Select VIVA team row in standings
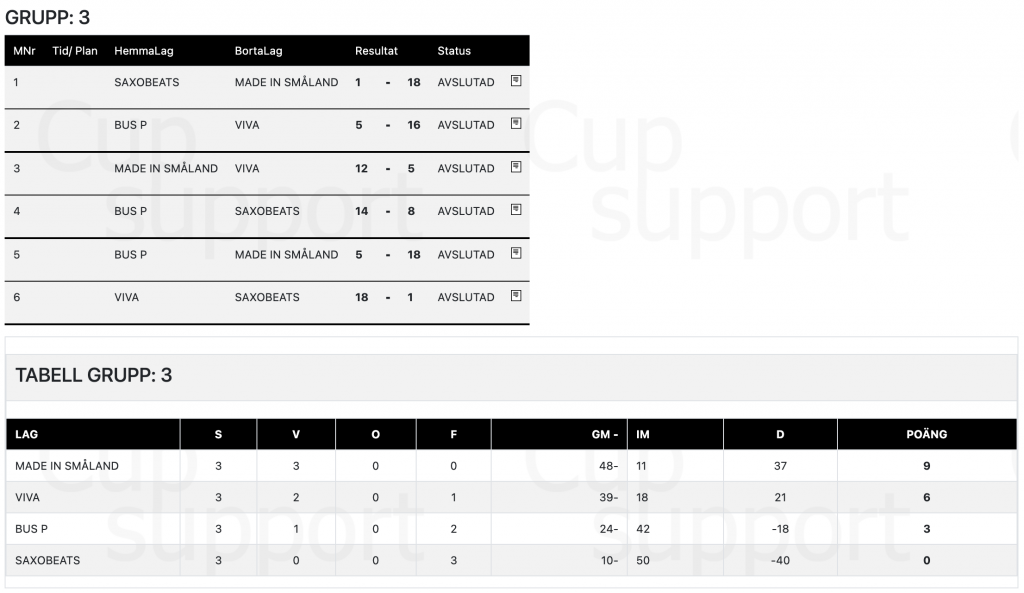The height and width of the screenshot is (593, 1024). point(511,498)
